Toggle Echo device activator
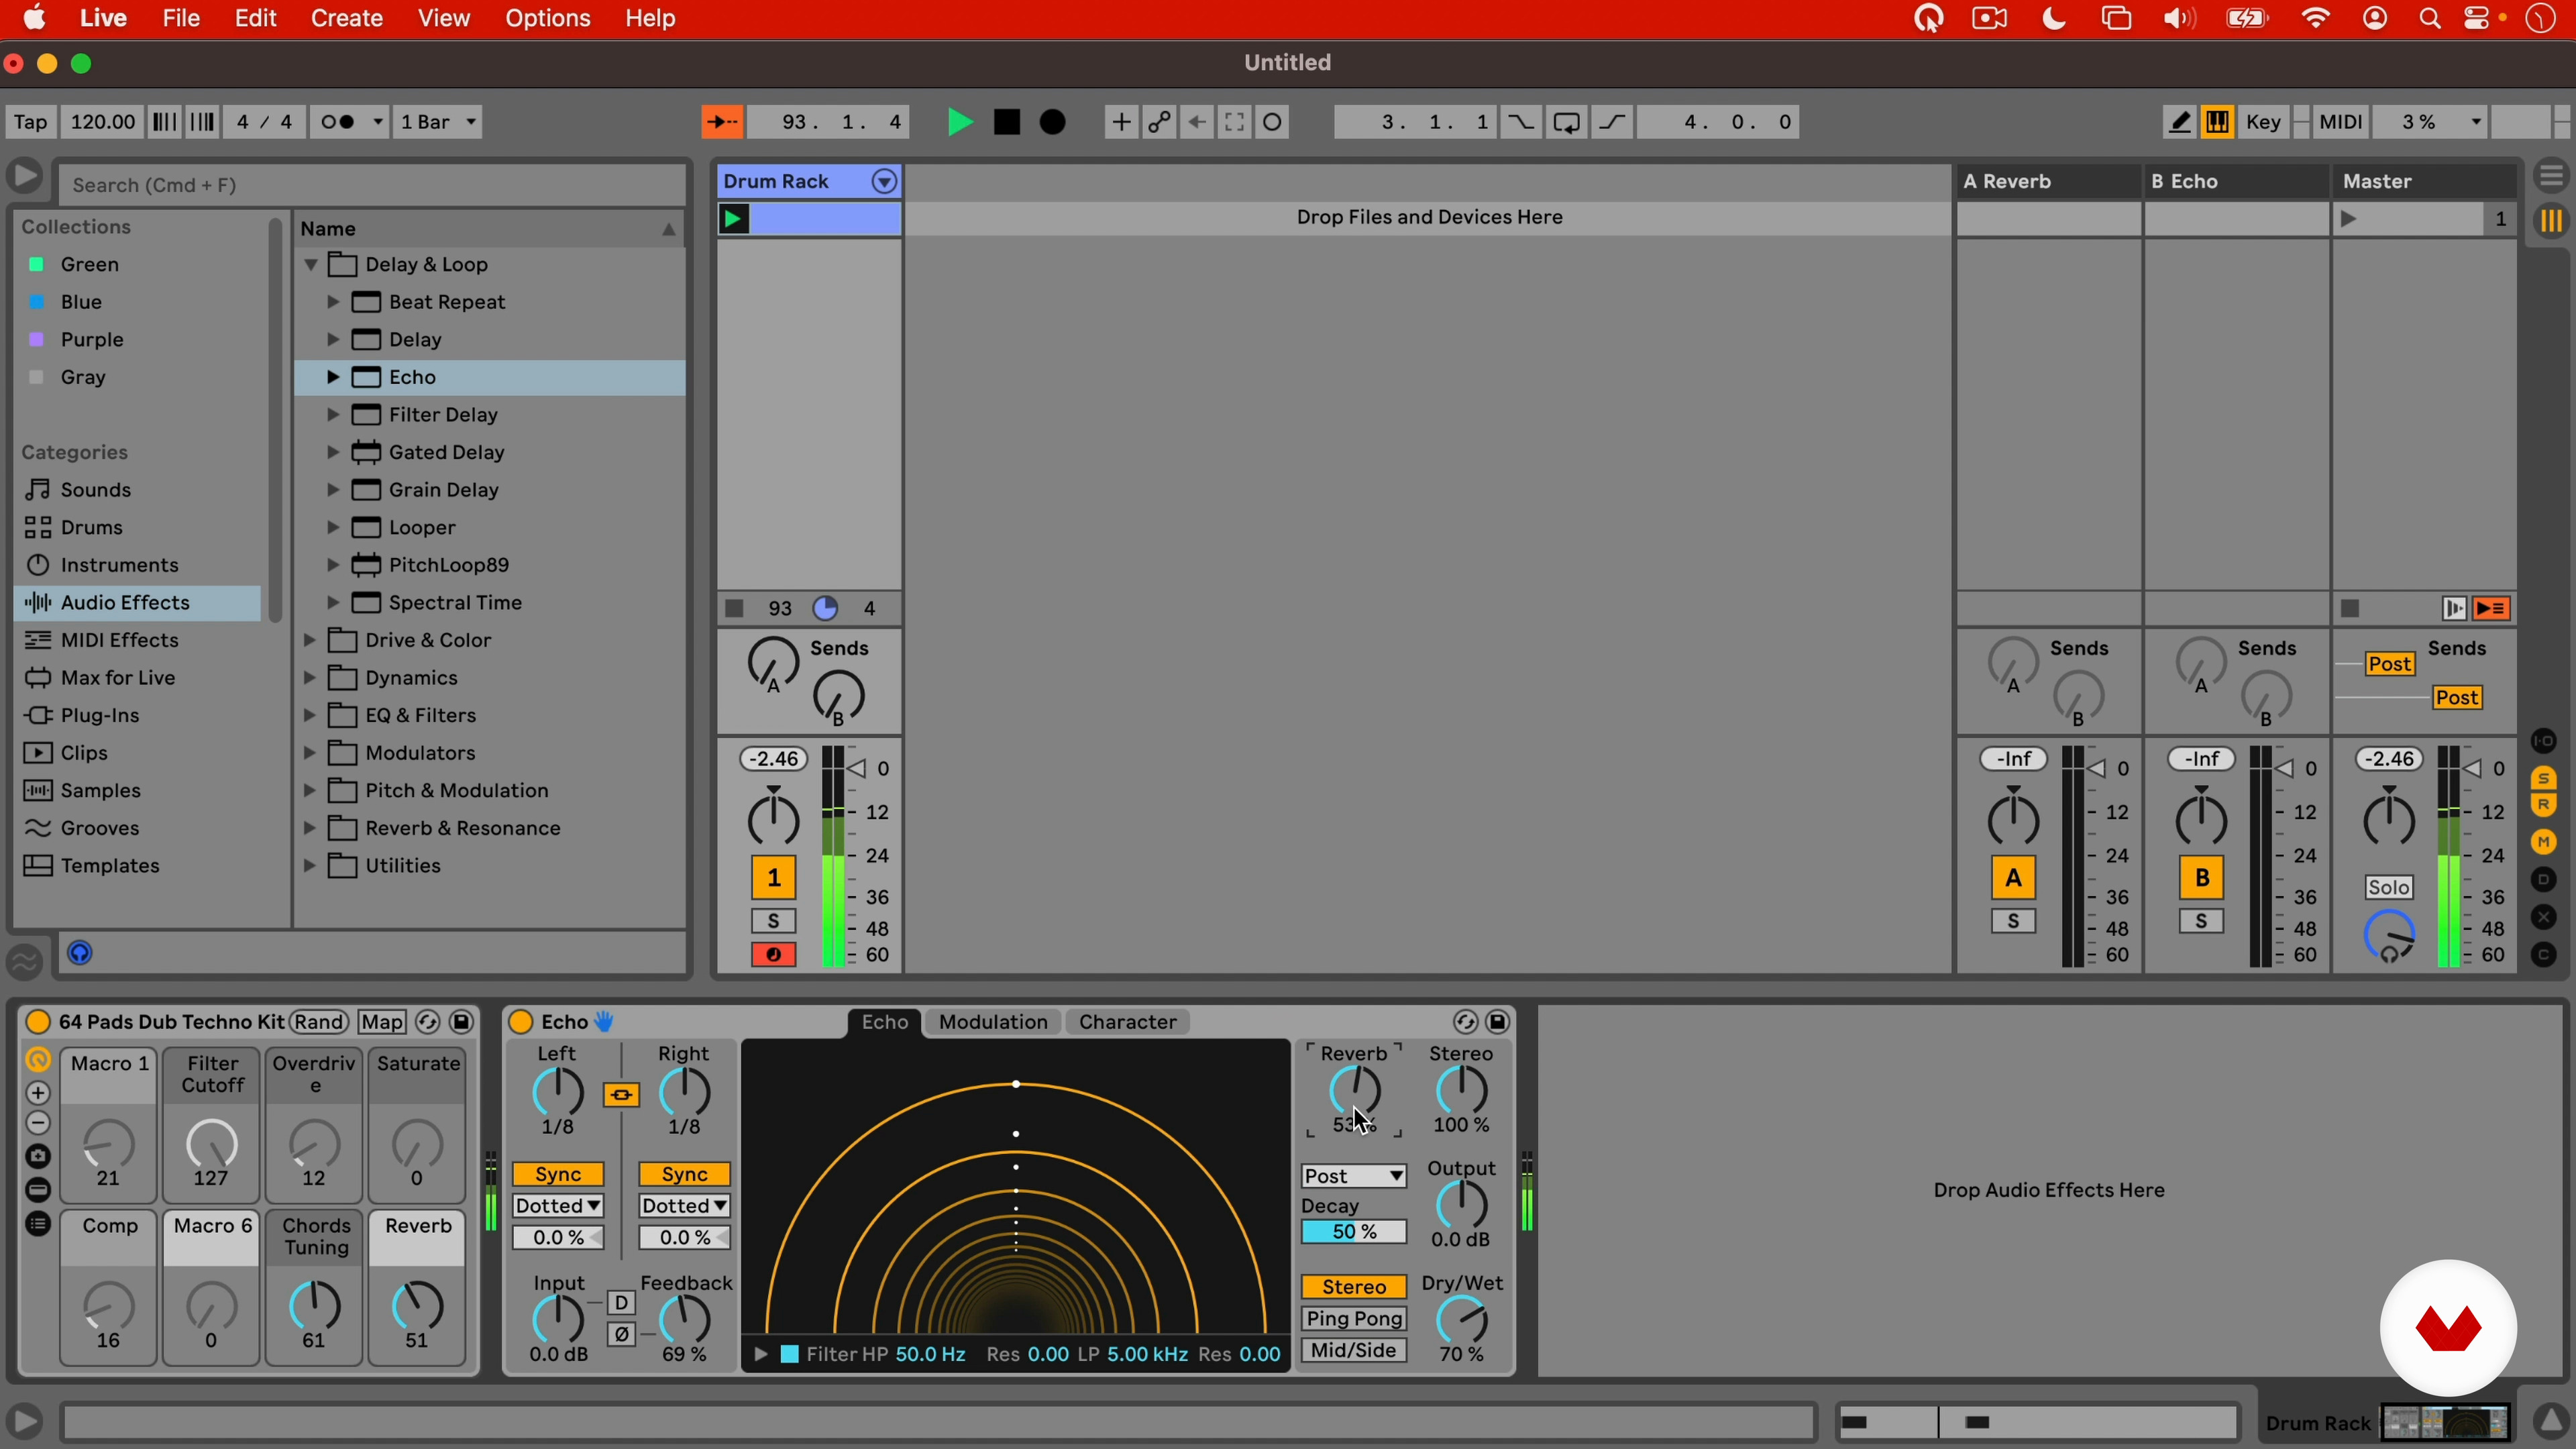This screenshot has width=2576, height=1449. pos(521,1022)
